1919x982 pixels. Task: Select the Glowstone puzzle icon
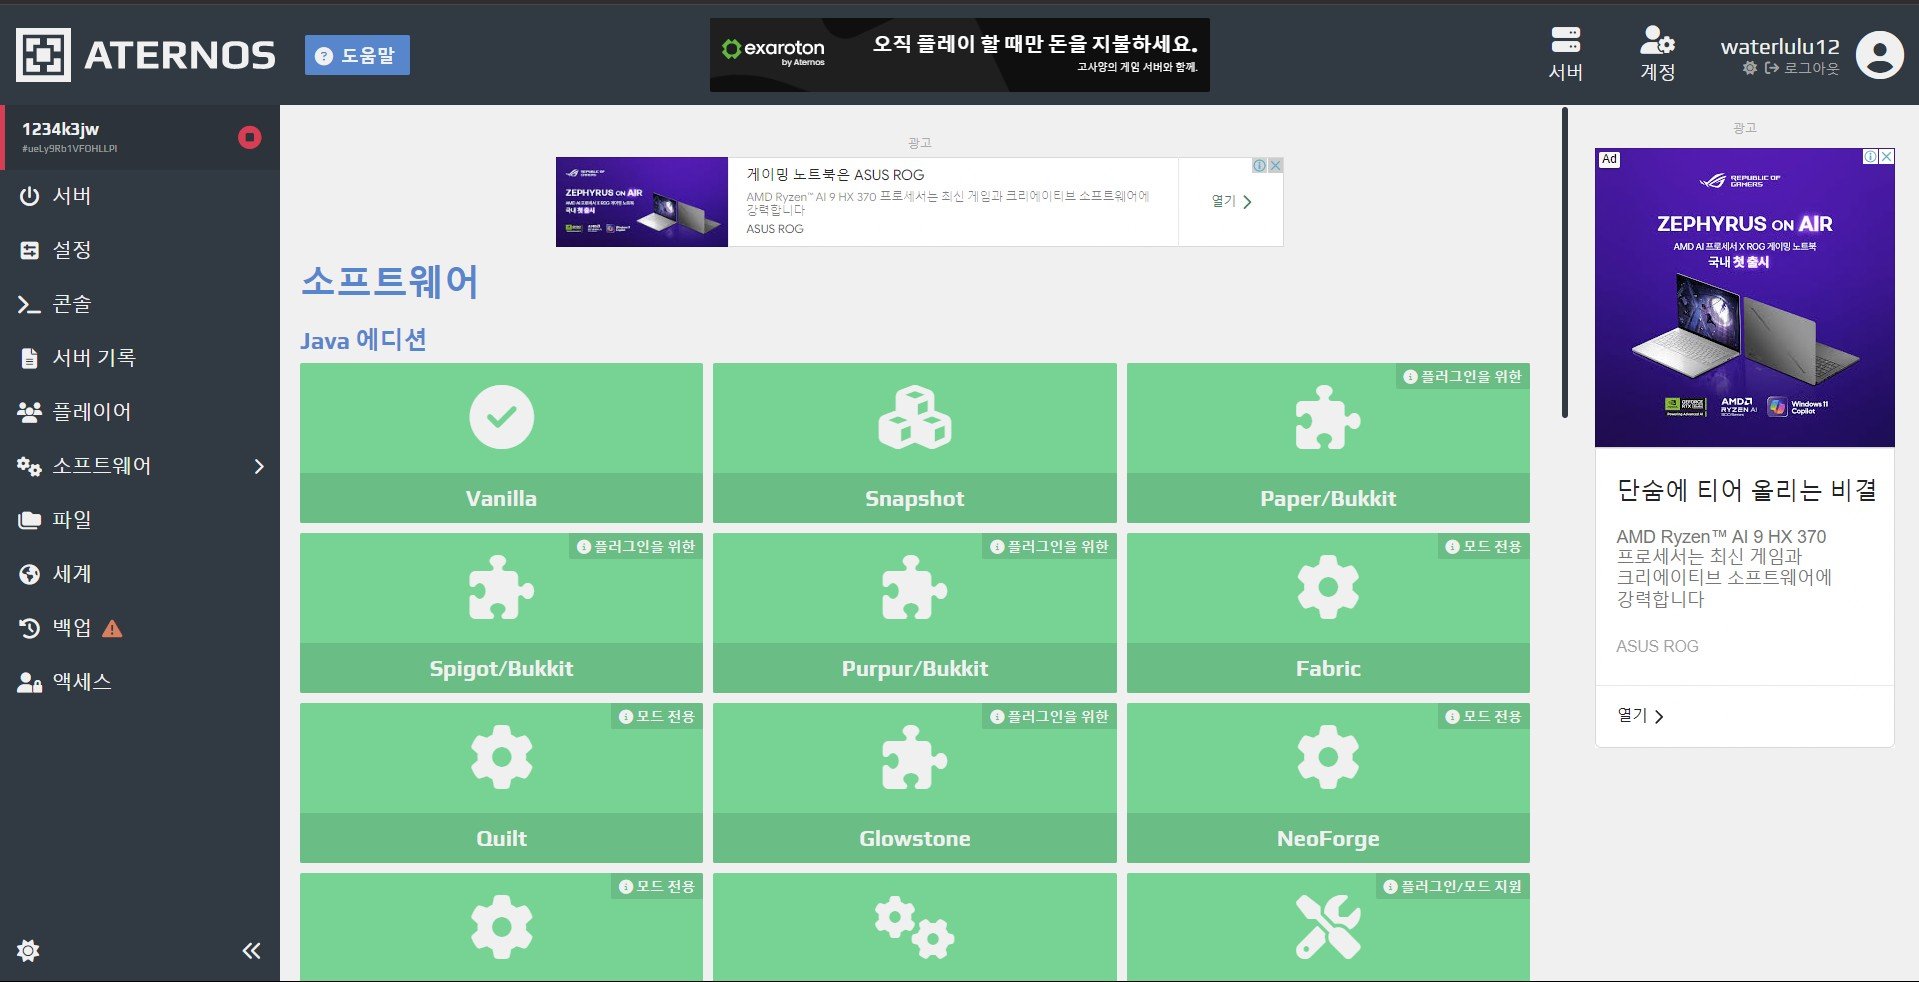[x=914, y=757]
